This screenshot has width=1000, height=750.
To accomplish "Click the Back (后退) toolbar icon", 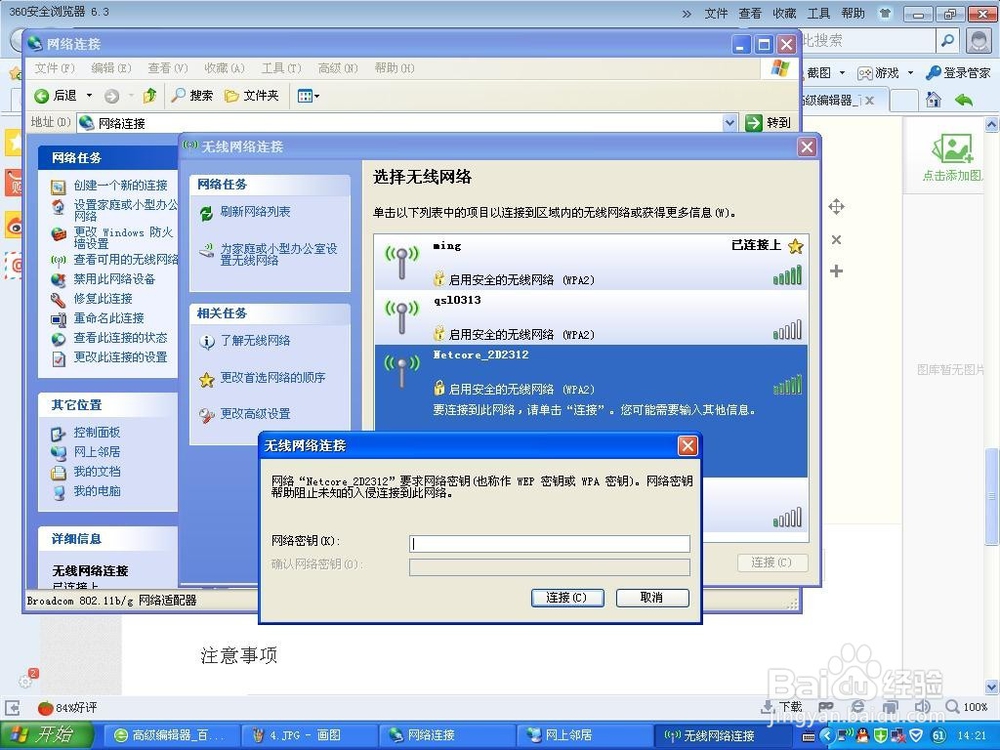I will click(x=40, y=96).
